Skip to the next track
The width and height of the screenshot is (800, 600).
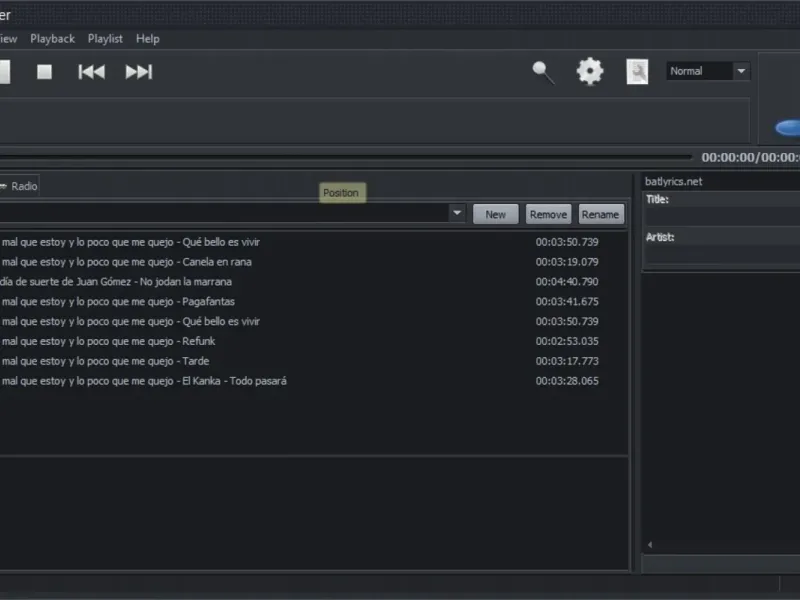pyautogui.click(x=139, y=72)
